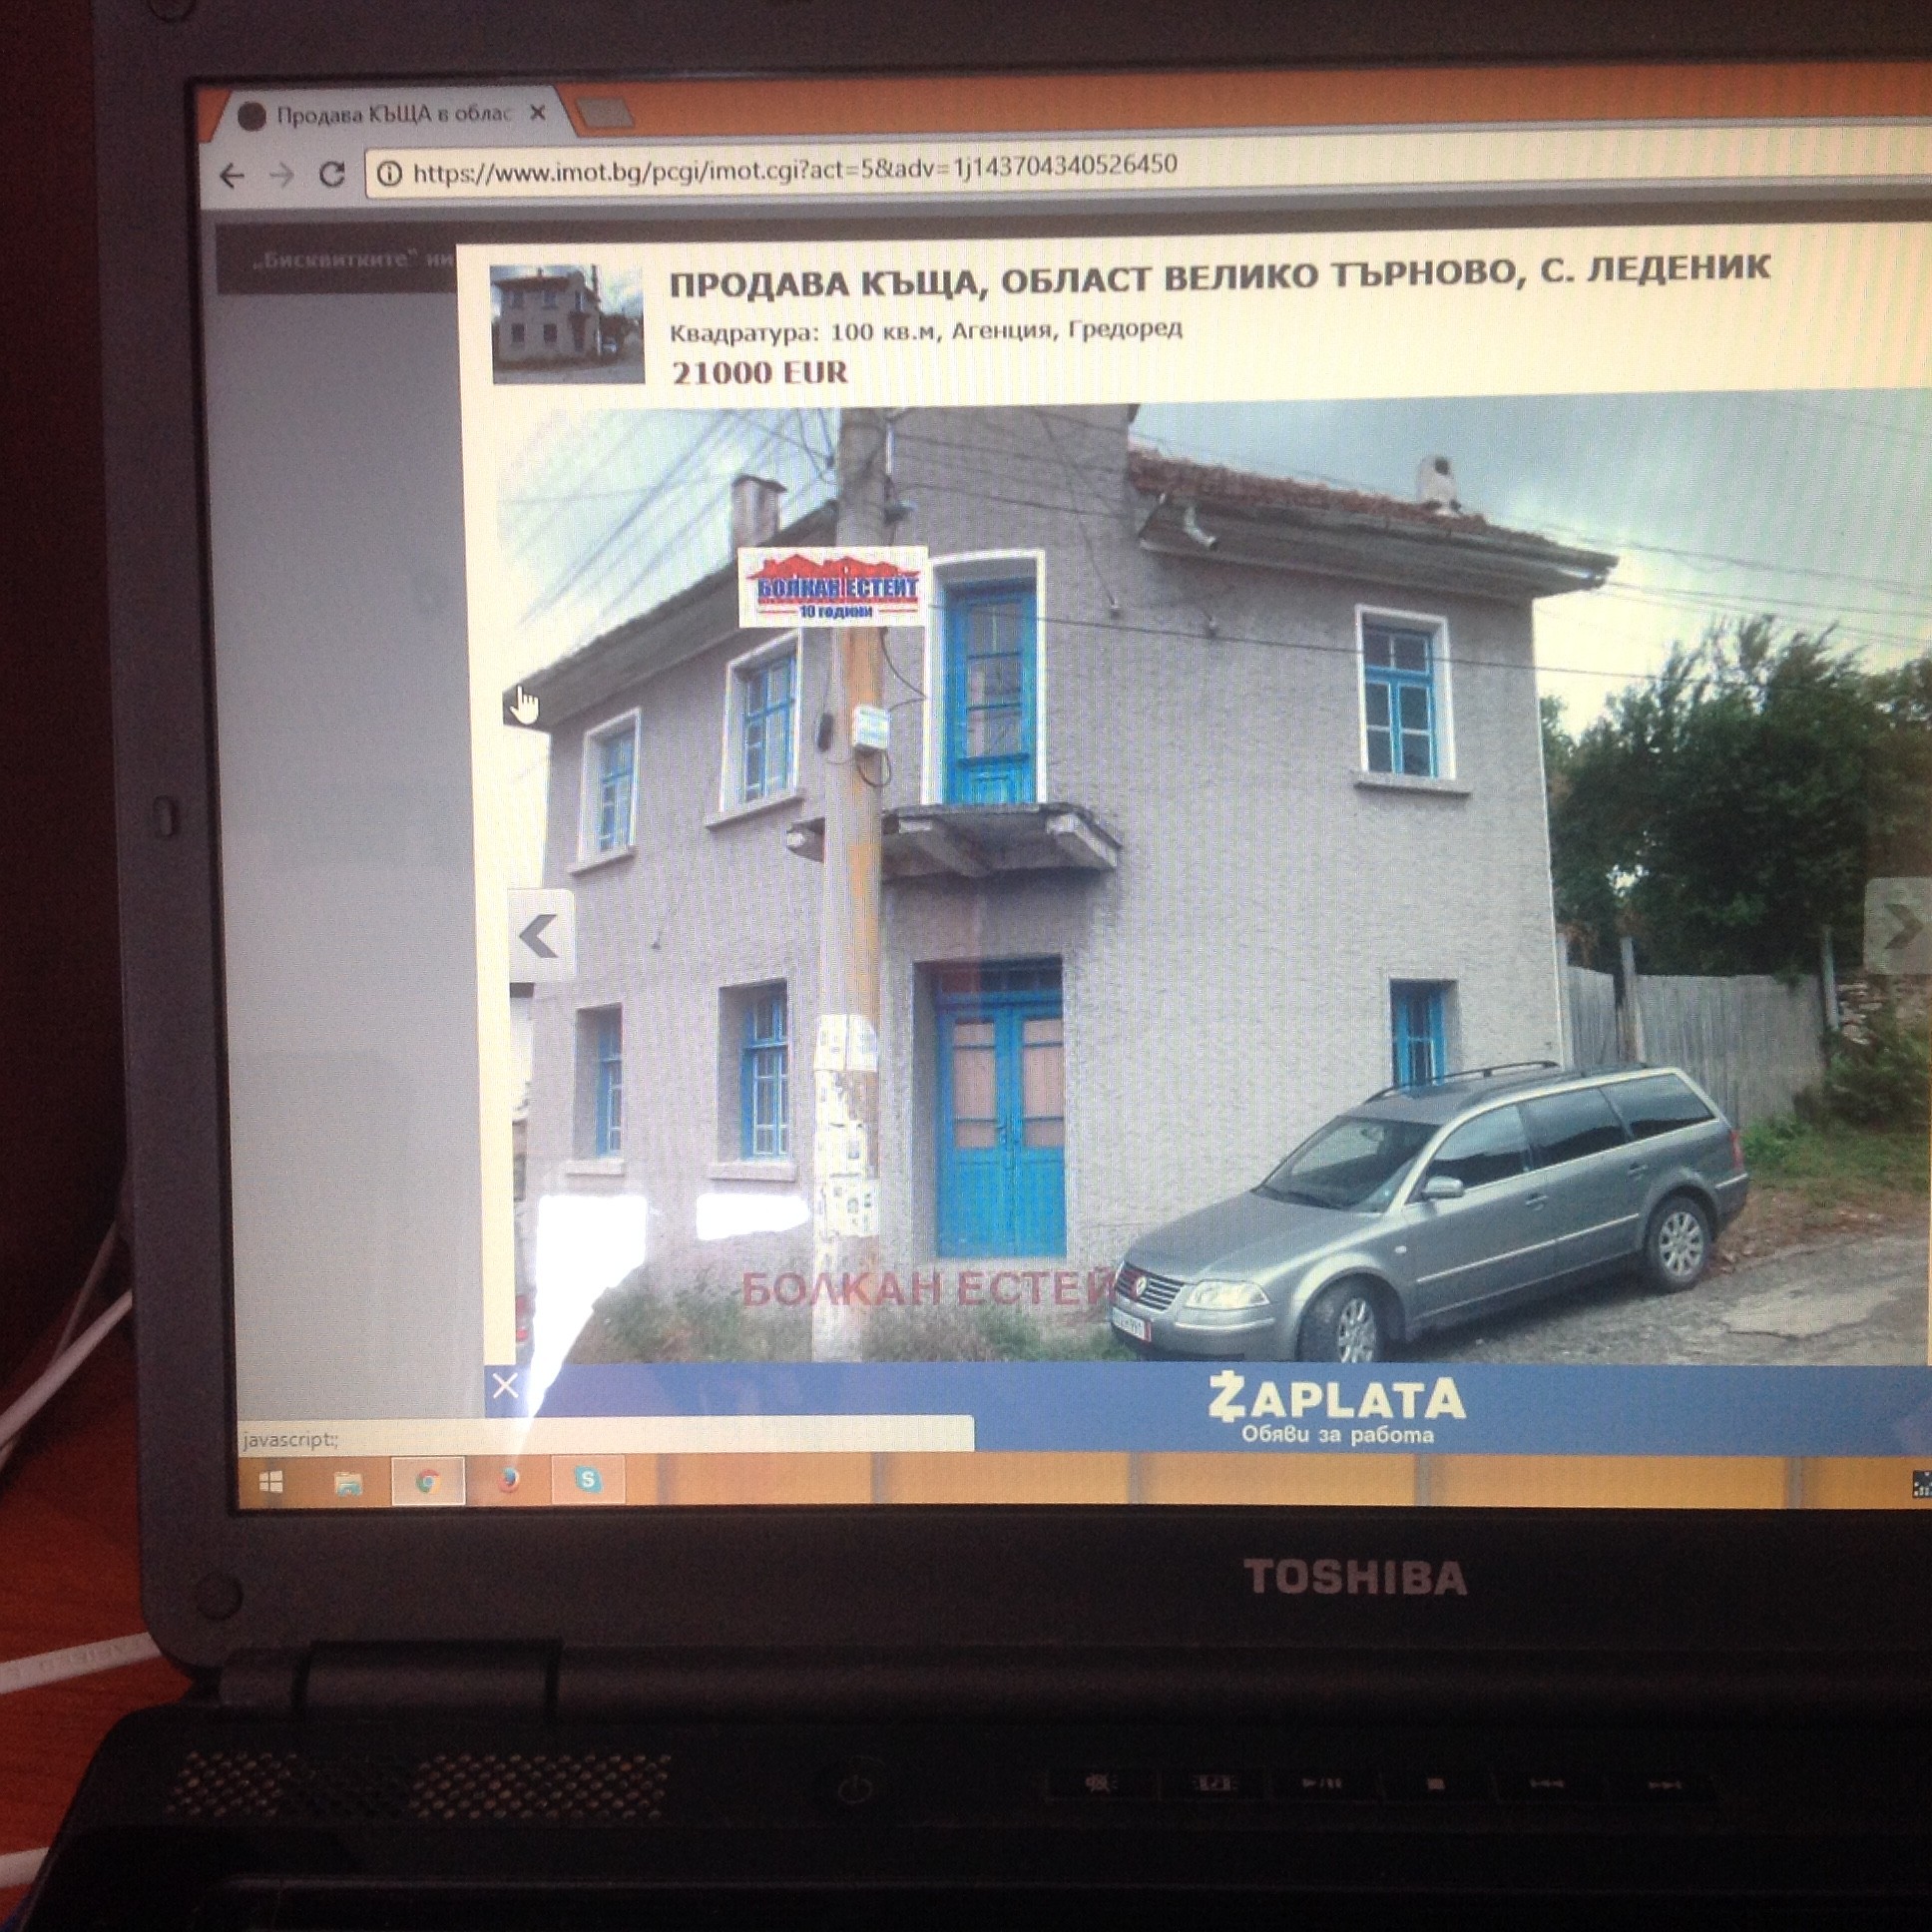Close the Продава КЪЩА browser tab
Image resolution: width=1932 pixels, height=1932 pixels.
538,113
